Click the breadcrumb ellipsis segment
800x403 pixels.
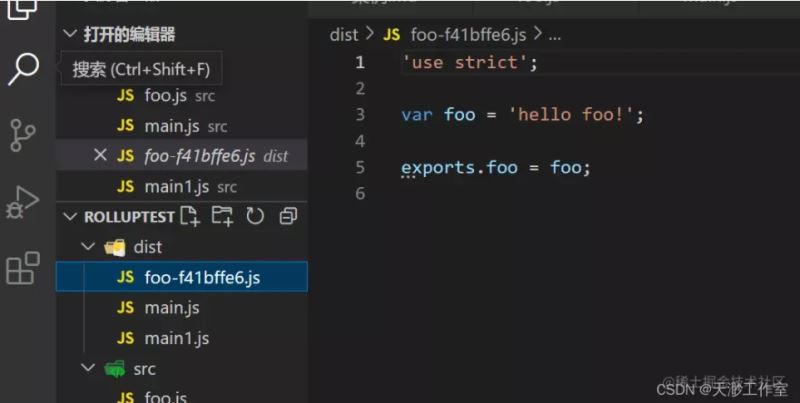click(555, 36)
